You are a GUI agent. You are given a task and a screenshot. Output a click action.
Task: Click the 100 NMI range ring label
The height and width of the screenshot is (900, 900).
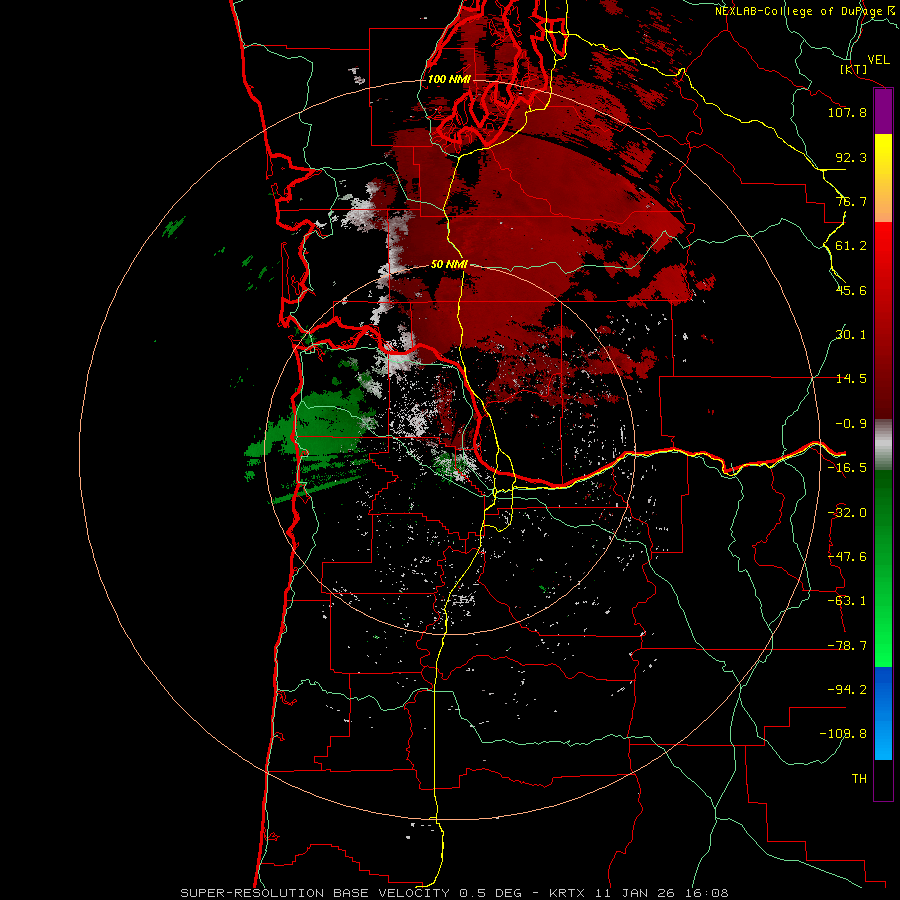[x=449, y=79]
